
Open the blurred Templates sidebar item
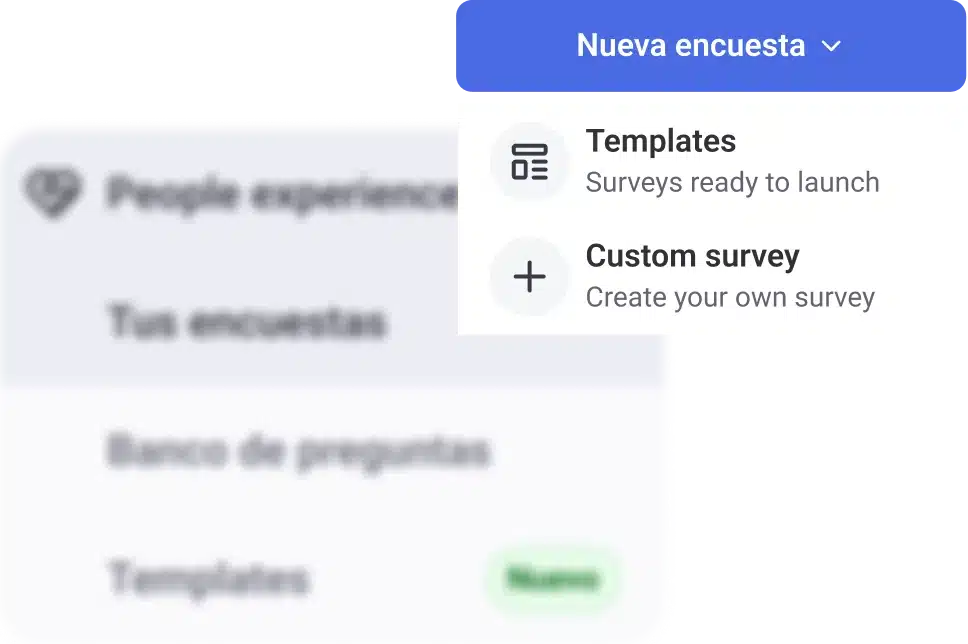pos(208,578)
